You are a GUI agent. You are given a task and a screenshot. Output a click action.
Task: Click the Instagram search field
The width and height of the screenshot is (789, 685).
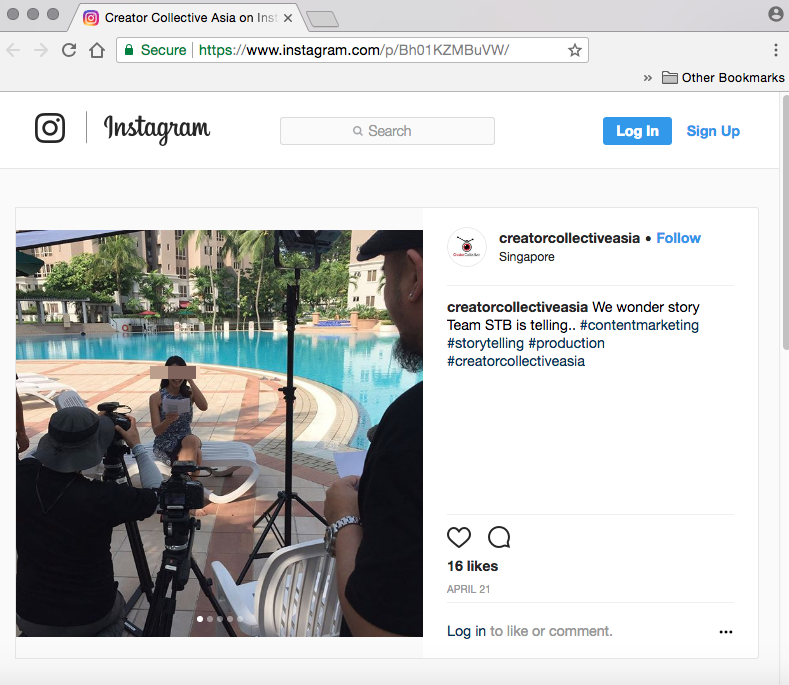pos(387,131)
